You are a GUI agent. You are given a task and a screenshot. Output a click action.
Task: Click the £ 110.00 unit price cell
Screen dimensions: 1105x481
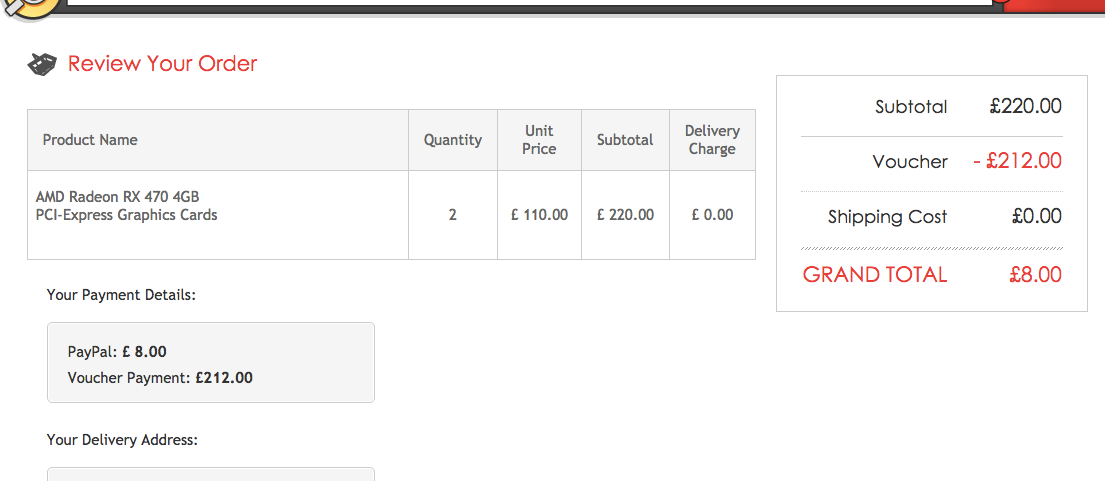click(539, 215)
